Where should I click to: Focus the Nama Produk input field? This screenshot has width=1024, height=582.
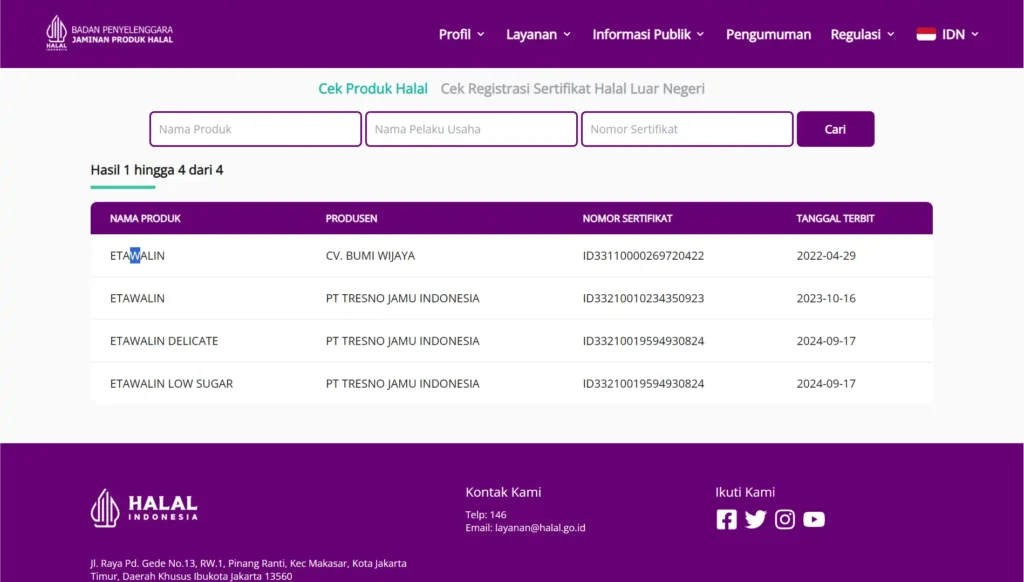(255, 129)
